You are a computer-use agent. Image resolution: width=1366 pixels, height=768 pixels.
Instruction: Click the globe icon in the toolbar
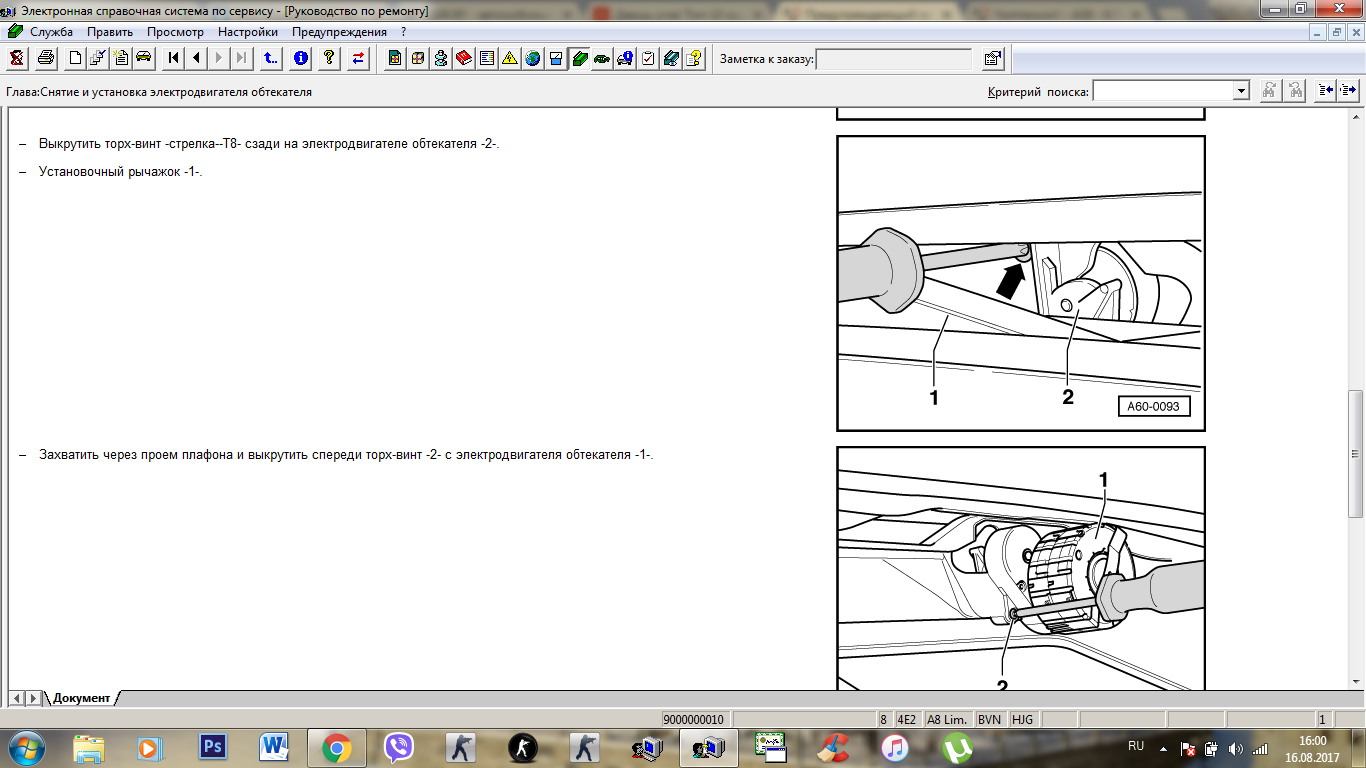[533, 58]
